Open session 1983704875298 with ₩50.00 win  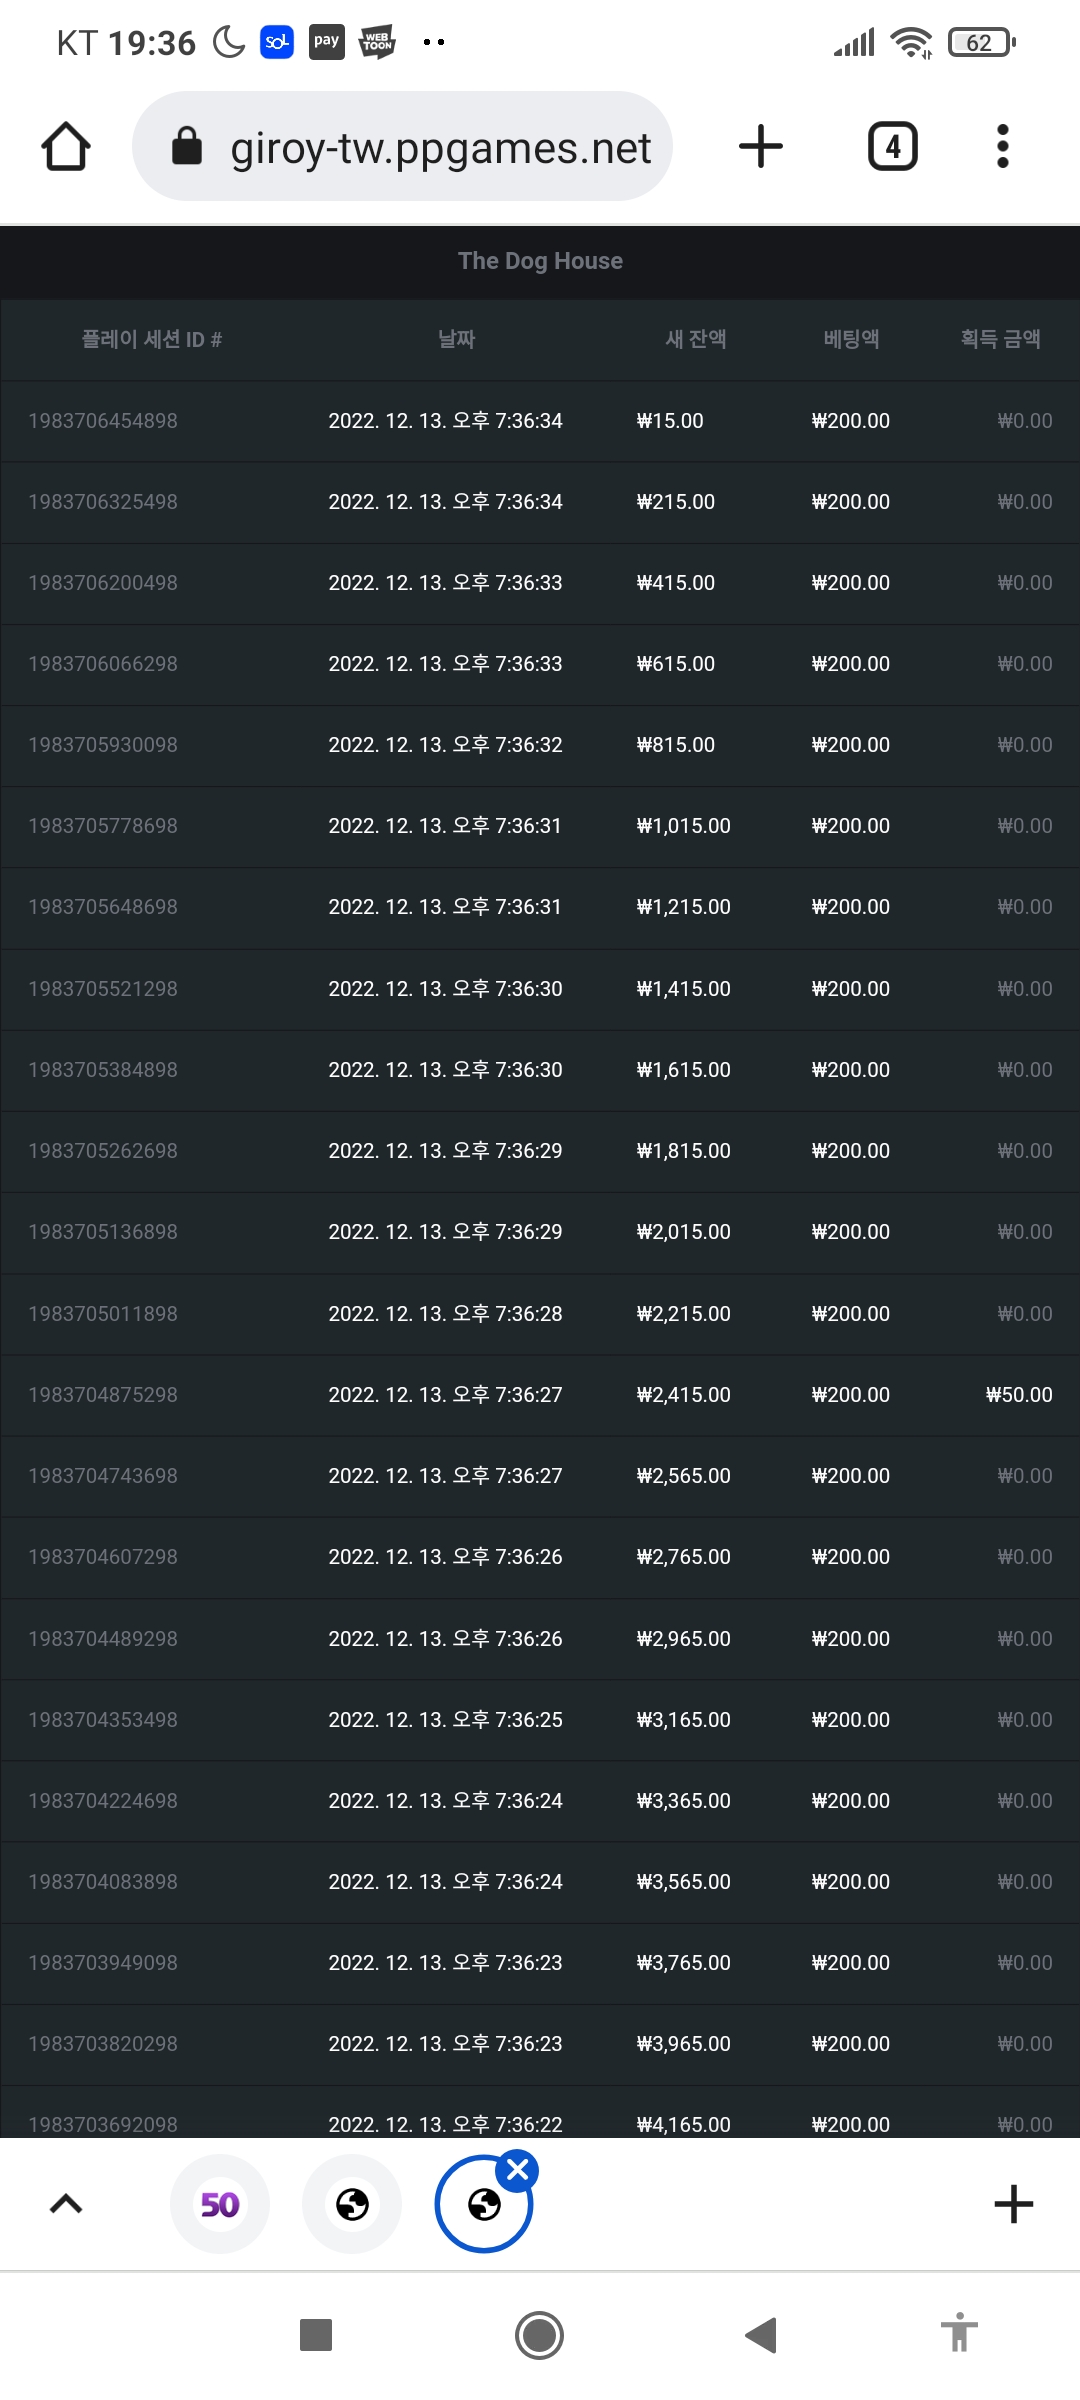(540, 1395)
